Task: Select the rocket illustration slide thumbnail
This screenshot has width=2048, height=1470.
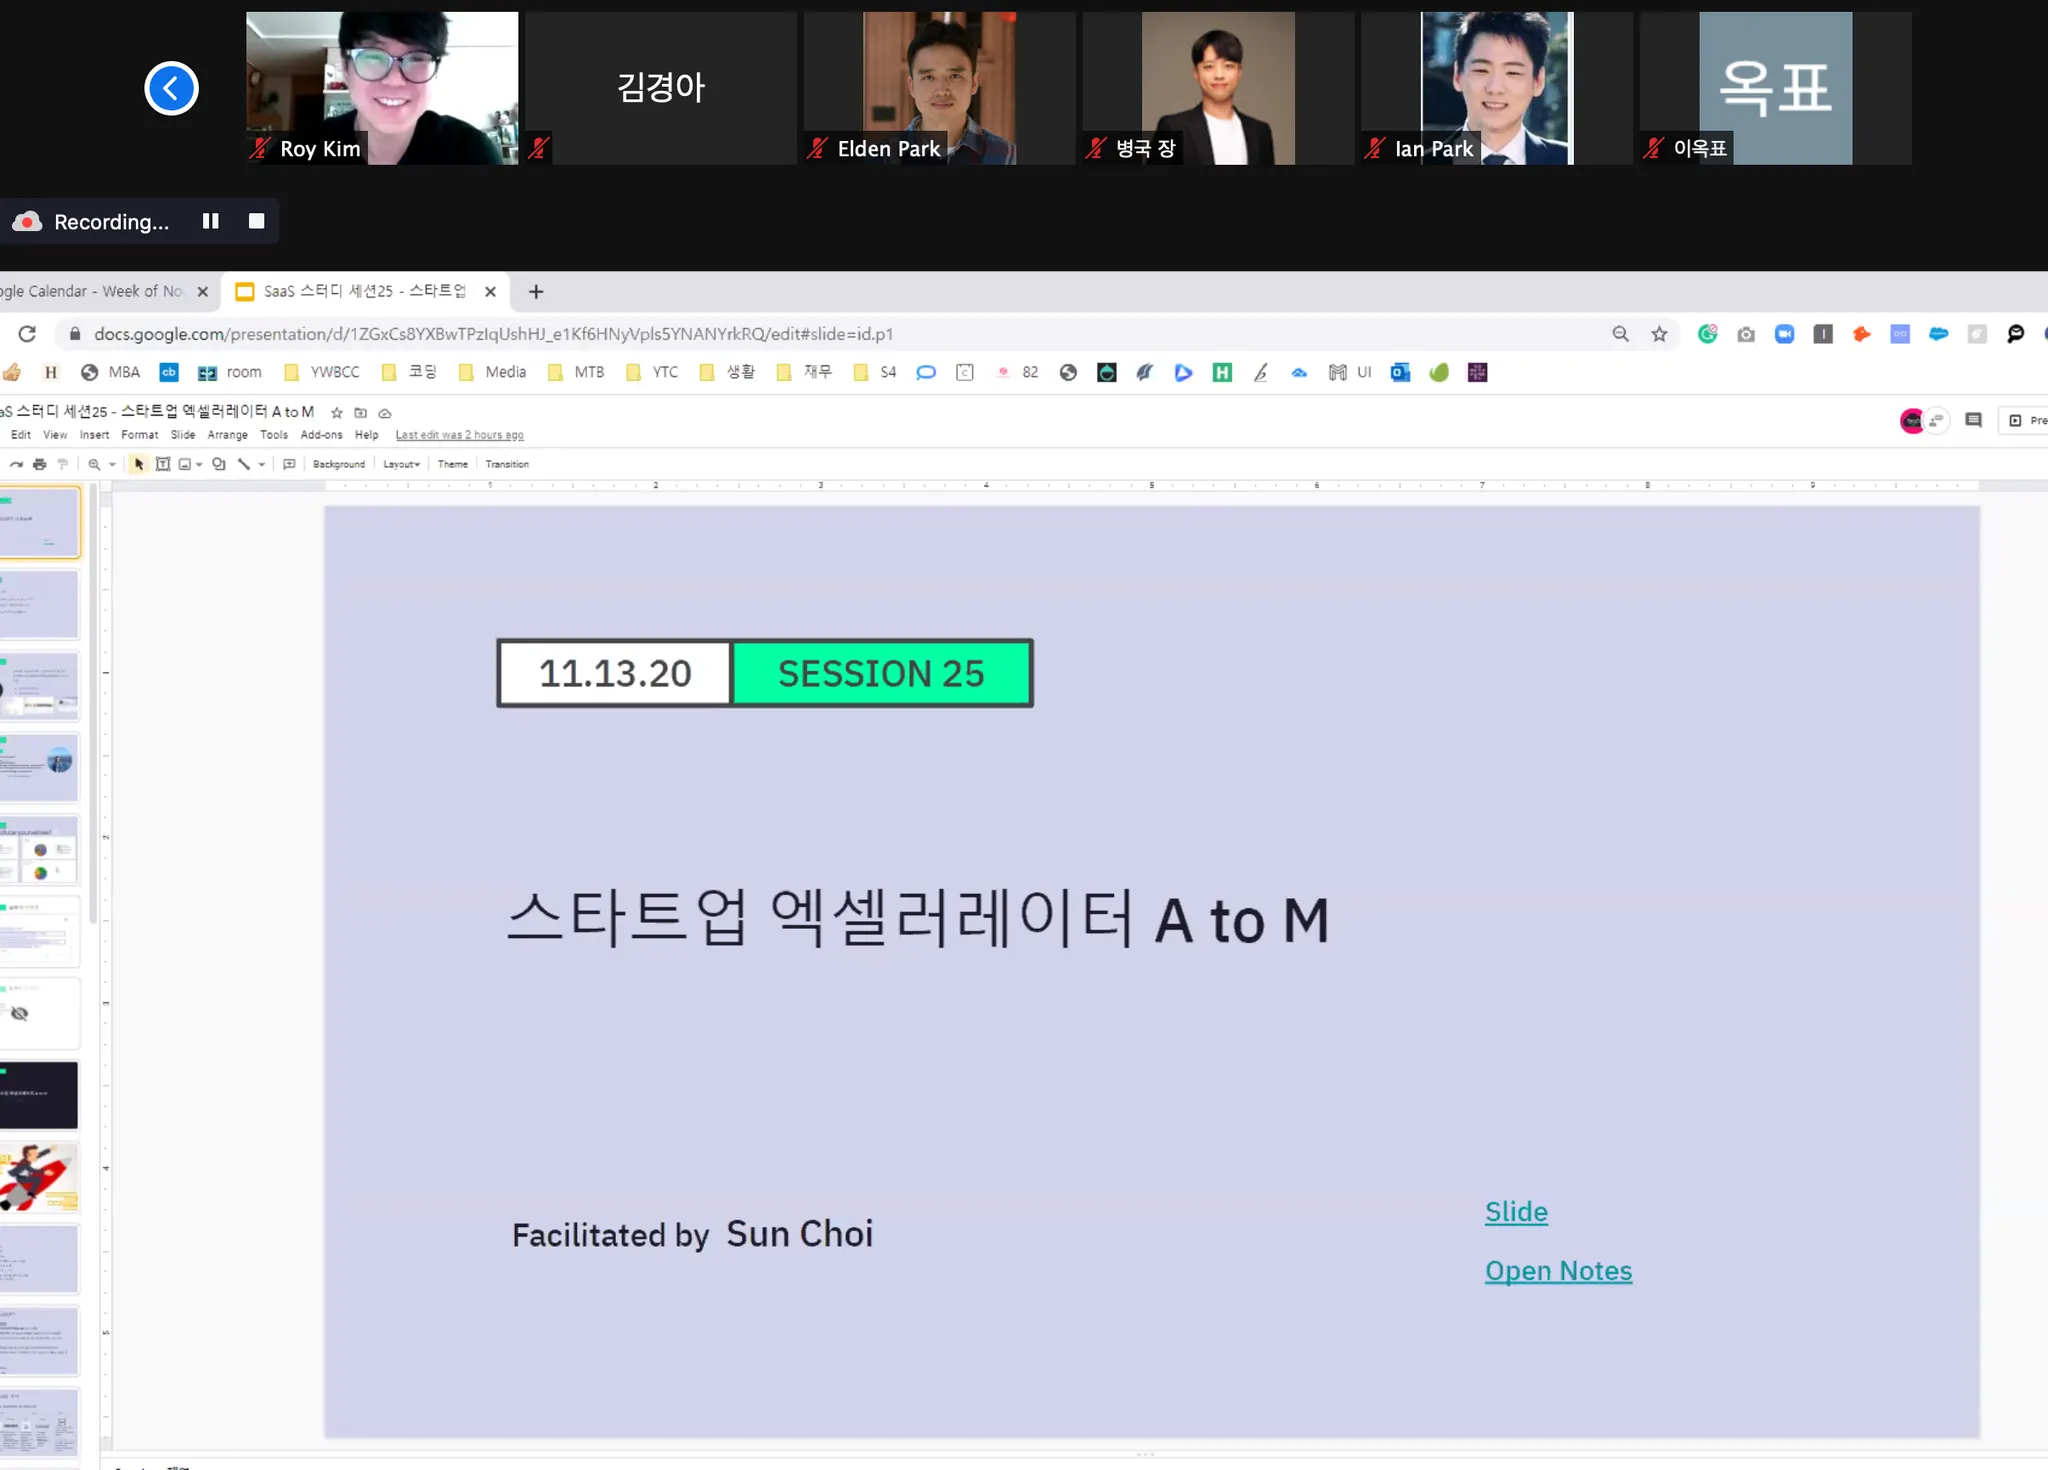Action: click(39, 1178)
